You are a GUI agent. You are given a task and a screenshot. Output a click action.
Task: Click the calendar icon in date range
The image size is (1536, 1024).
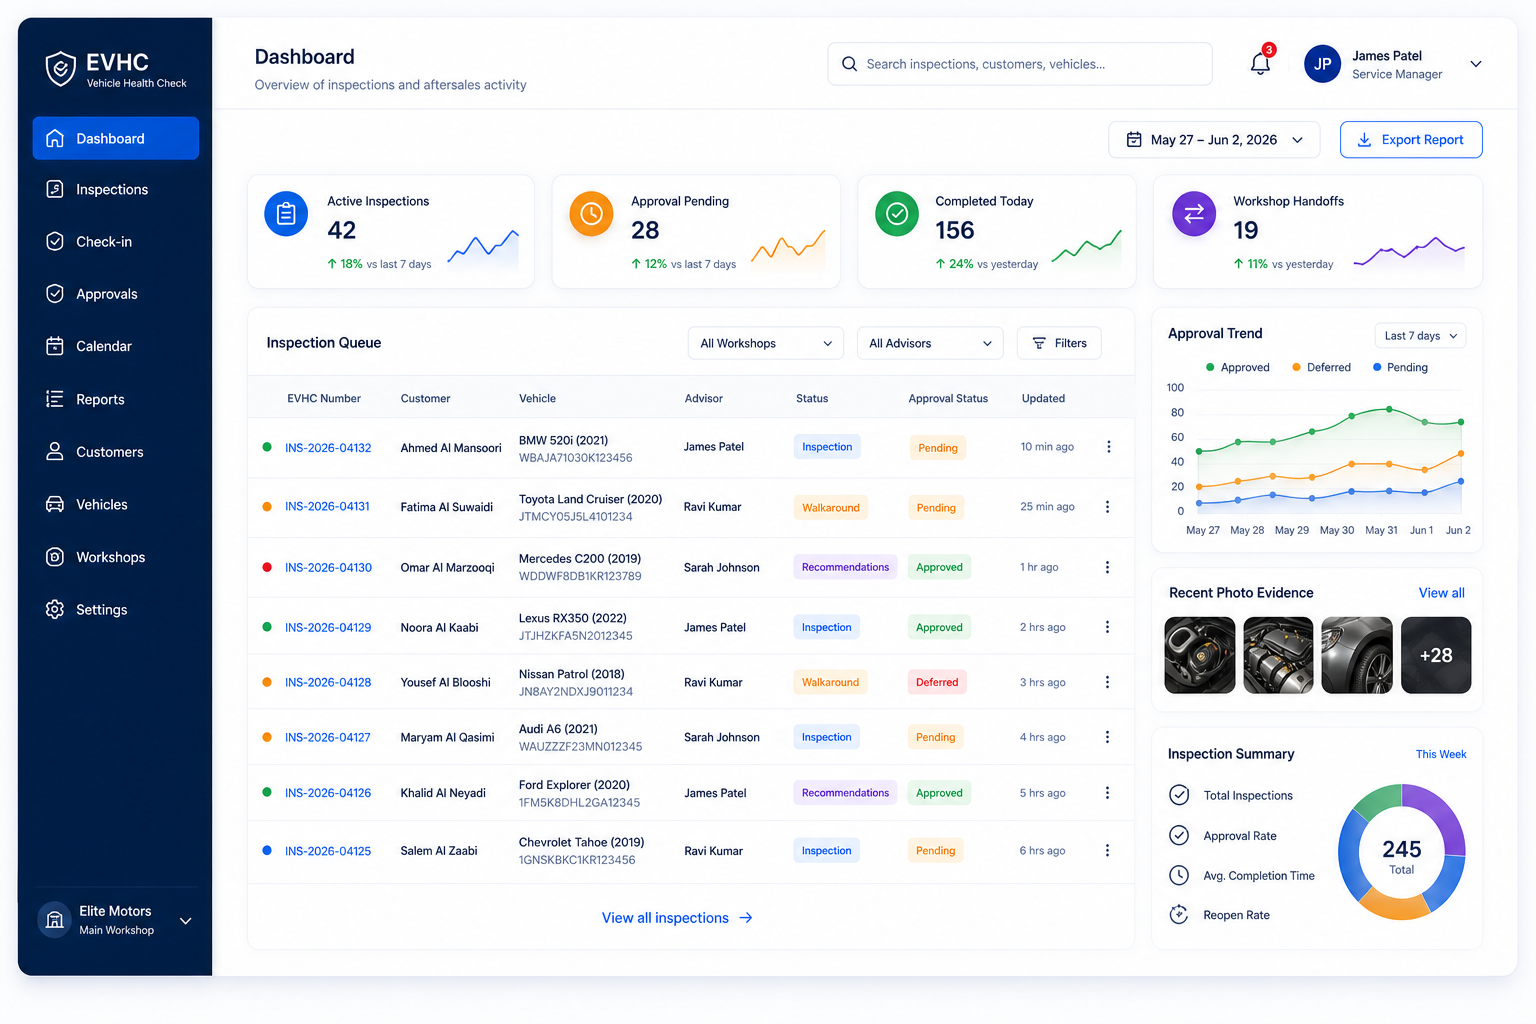click(1134, 140)
